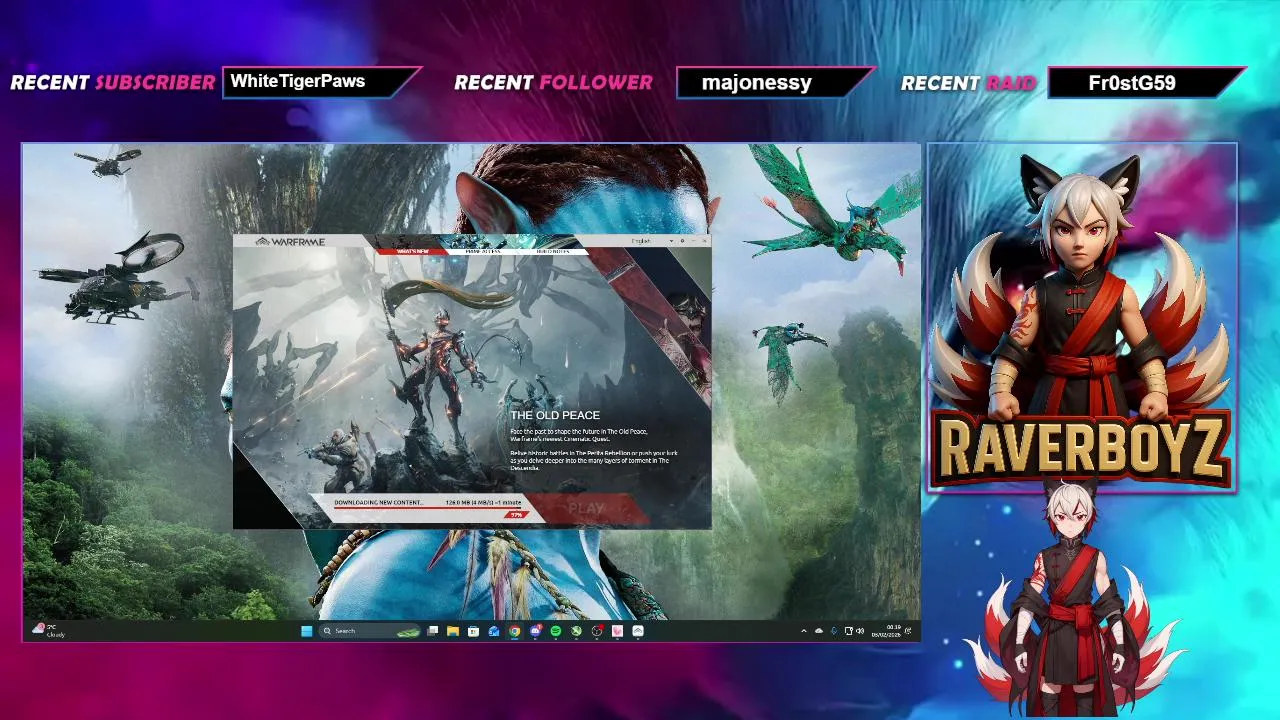The width and height of the screenshot is (1280, 720).
Task: Open the Warframe launcher settings gear
Action: point(683,241)
